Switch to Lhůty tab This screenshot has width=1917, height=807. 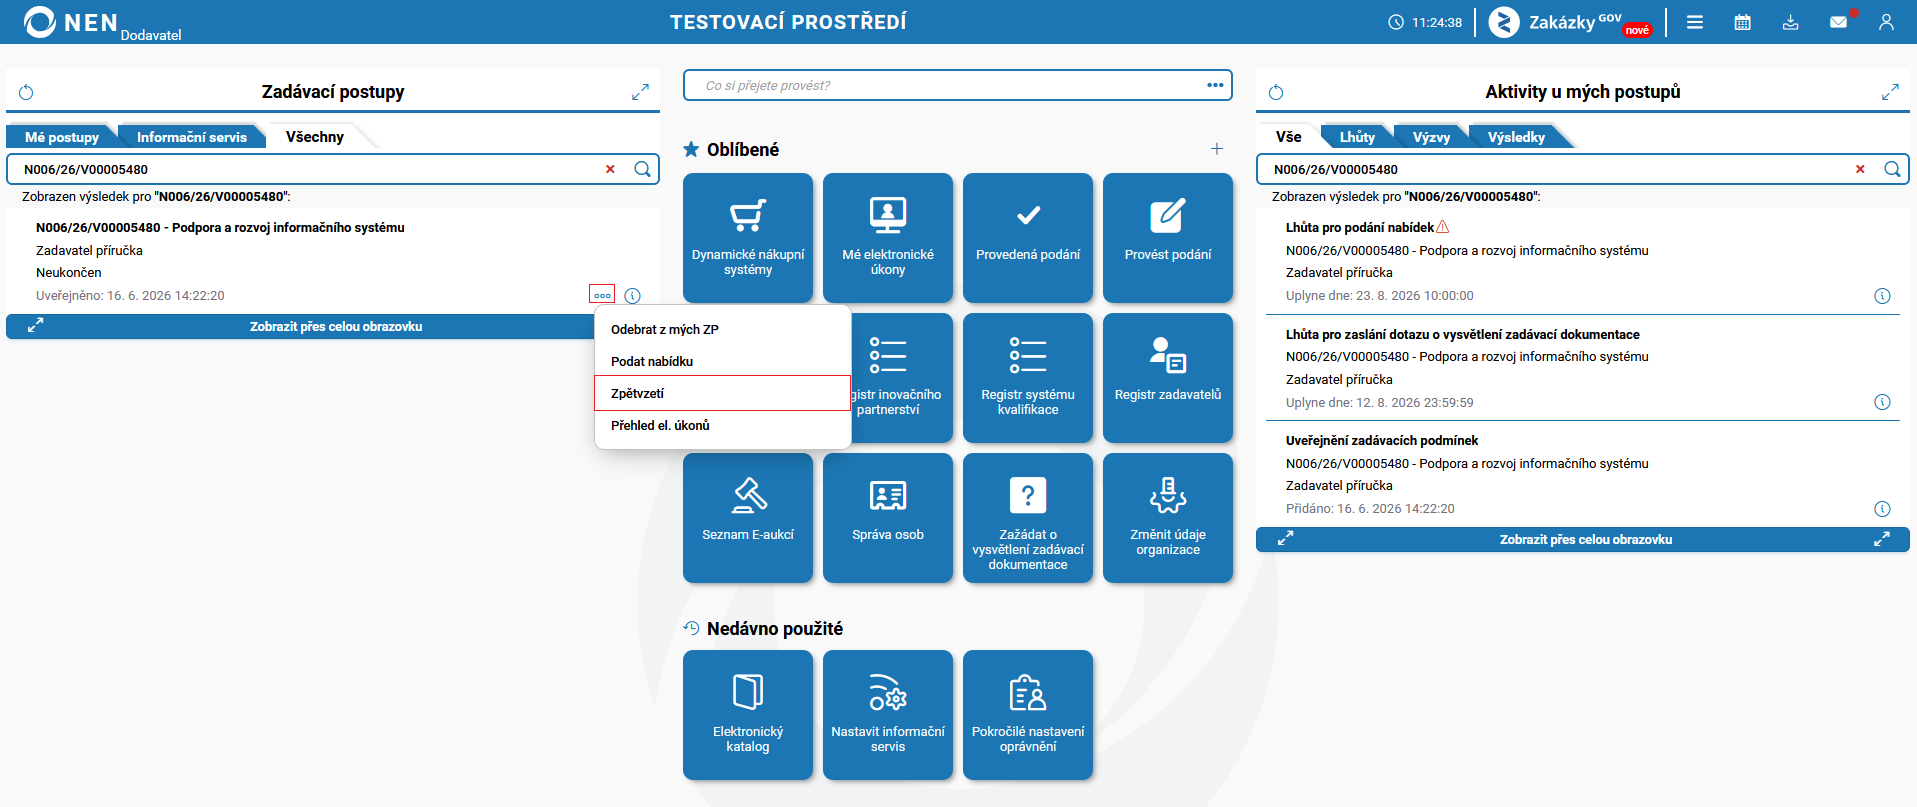pos(1357,137)
